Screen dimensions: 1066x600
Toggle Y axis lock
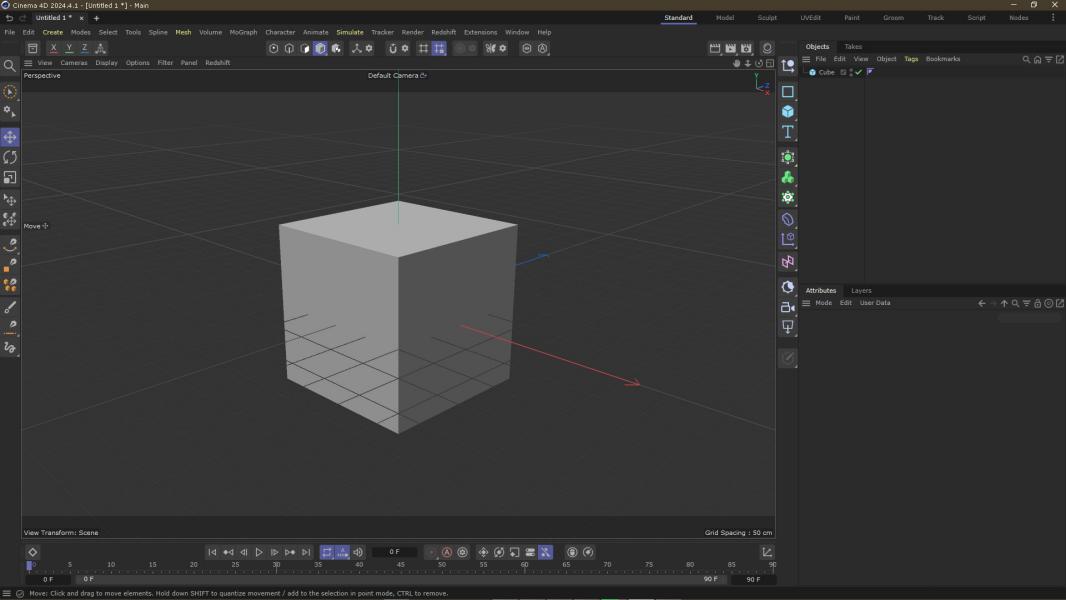[69, 48]
